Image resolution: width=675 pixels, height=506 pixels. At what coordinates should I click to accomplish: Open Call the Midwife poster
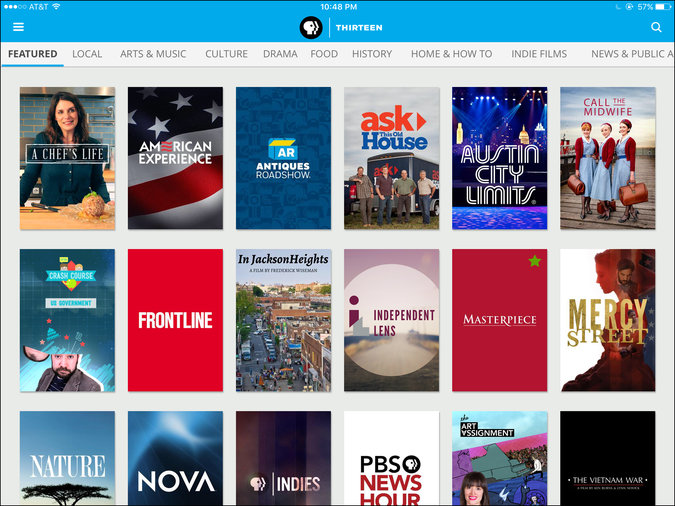click(607, 158)
